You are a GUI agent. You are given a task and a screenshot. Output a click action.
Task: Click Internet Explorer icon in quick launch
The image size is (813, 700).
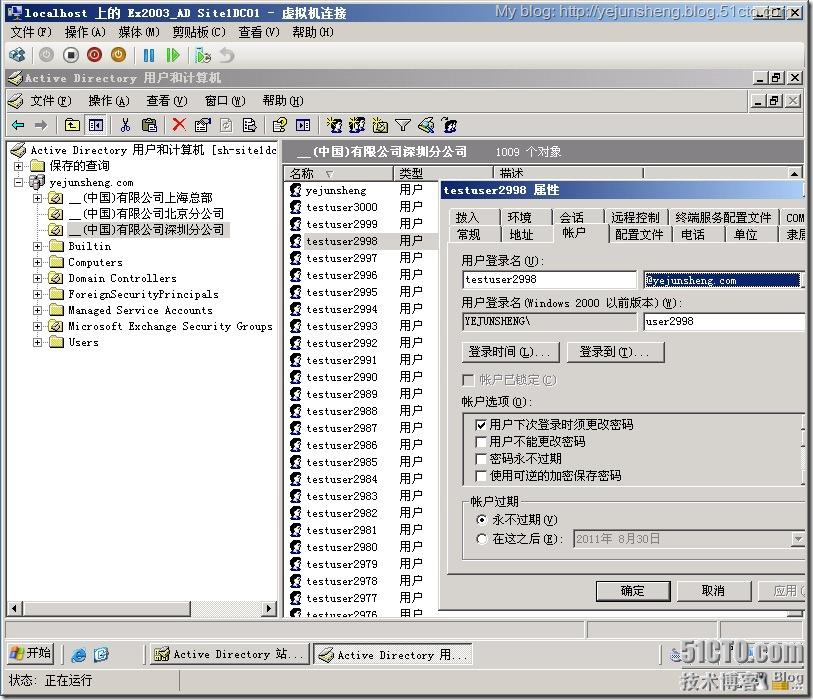point(78,655)
